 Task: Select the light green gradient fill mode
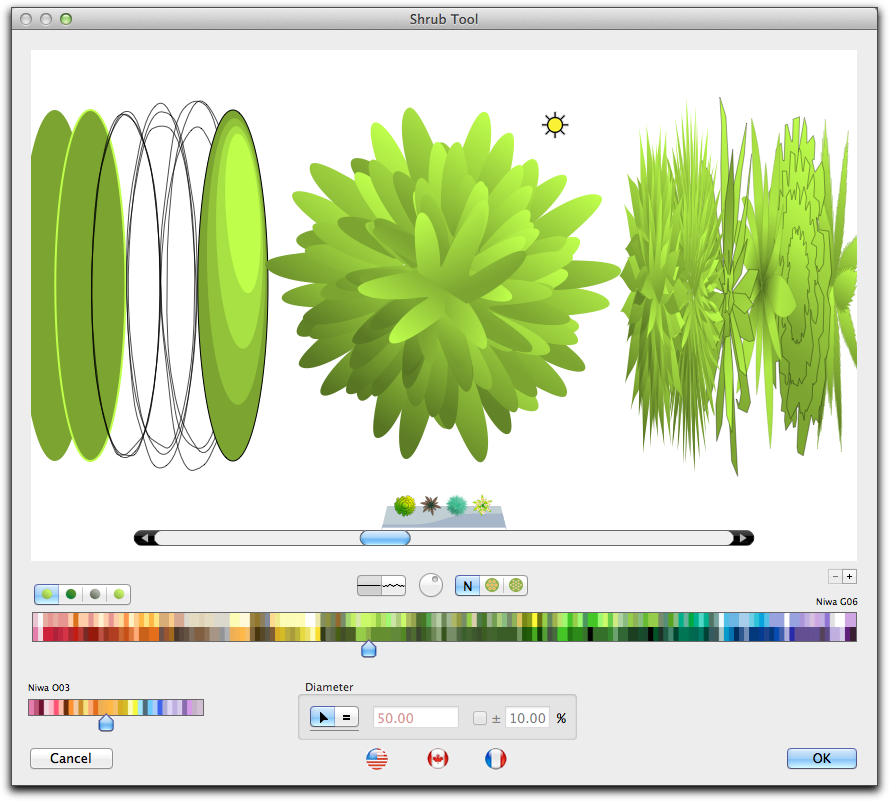47,594
